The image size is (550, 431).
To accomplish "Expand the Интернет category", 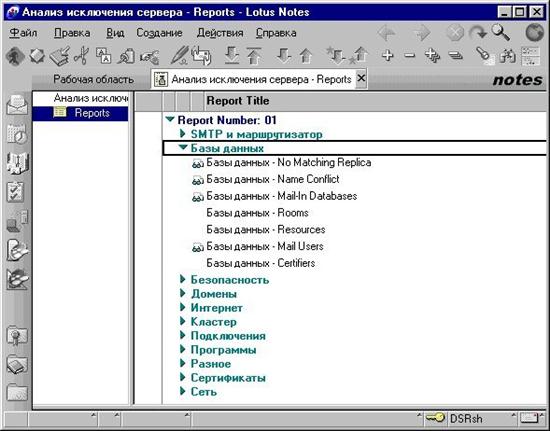I will tap(182, 307).
